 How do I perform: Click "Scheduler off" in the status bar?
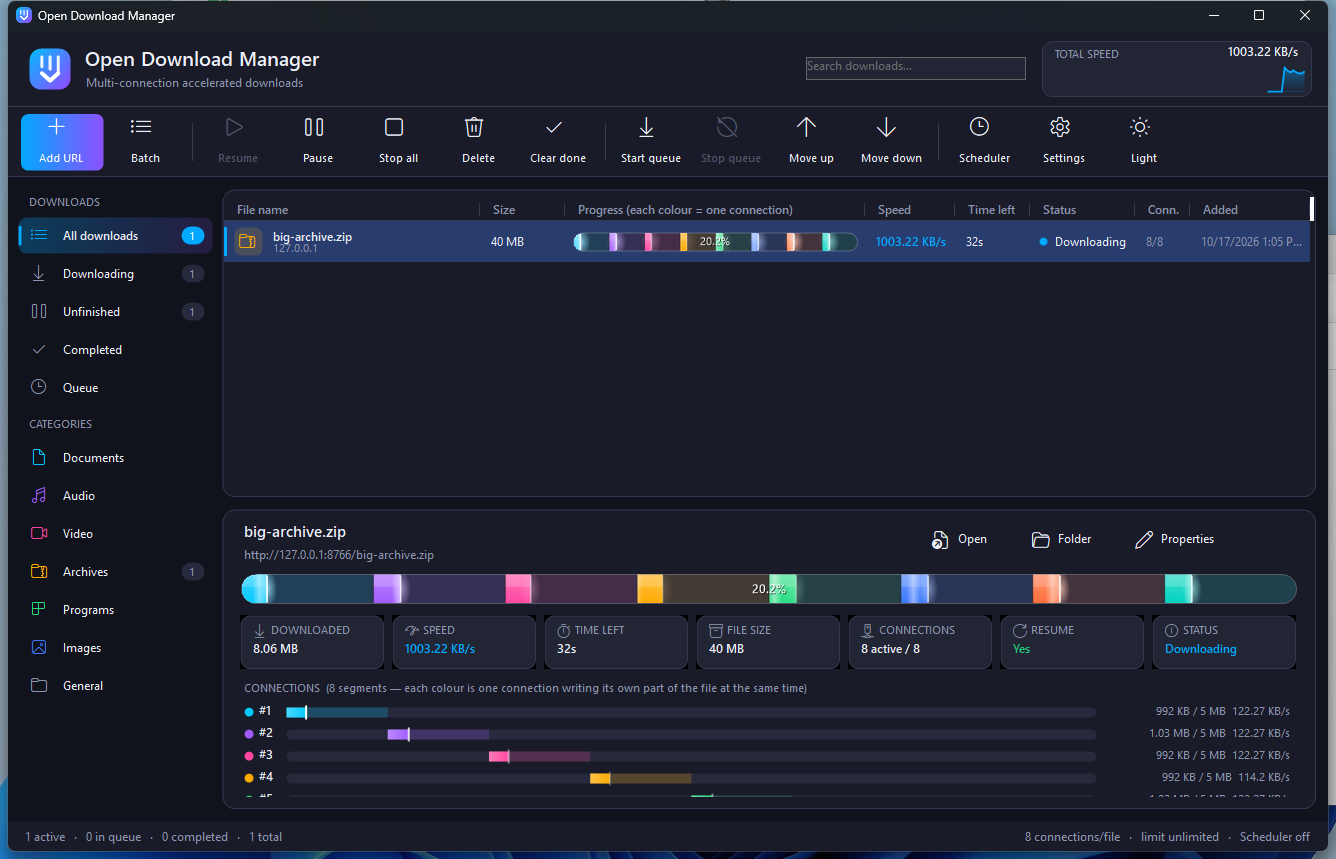tap(1275, 837)
